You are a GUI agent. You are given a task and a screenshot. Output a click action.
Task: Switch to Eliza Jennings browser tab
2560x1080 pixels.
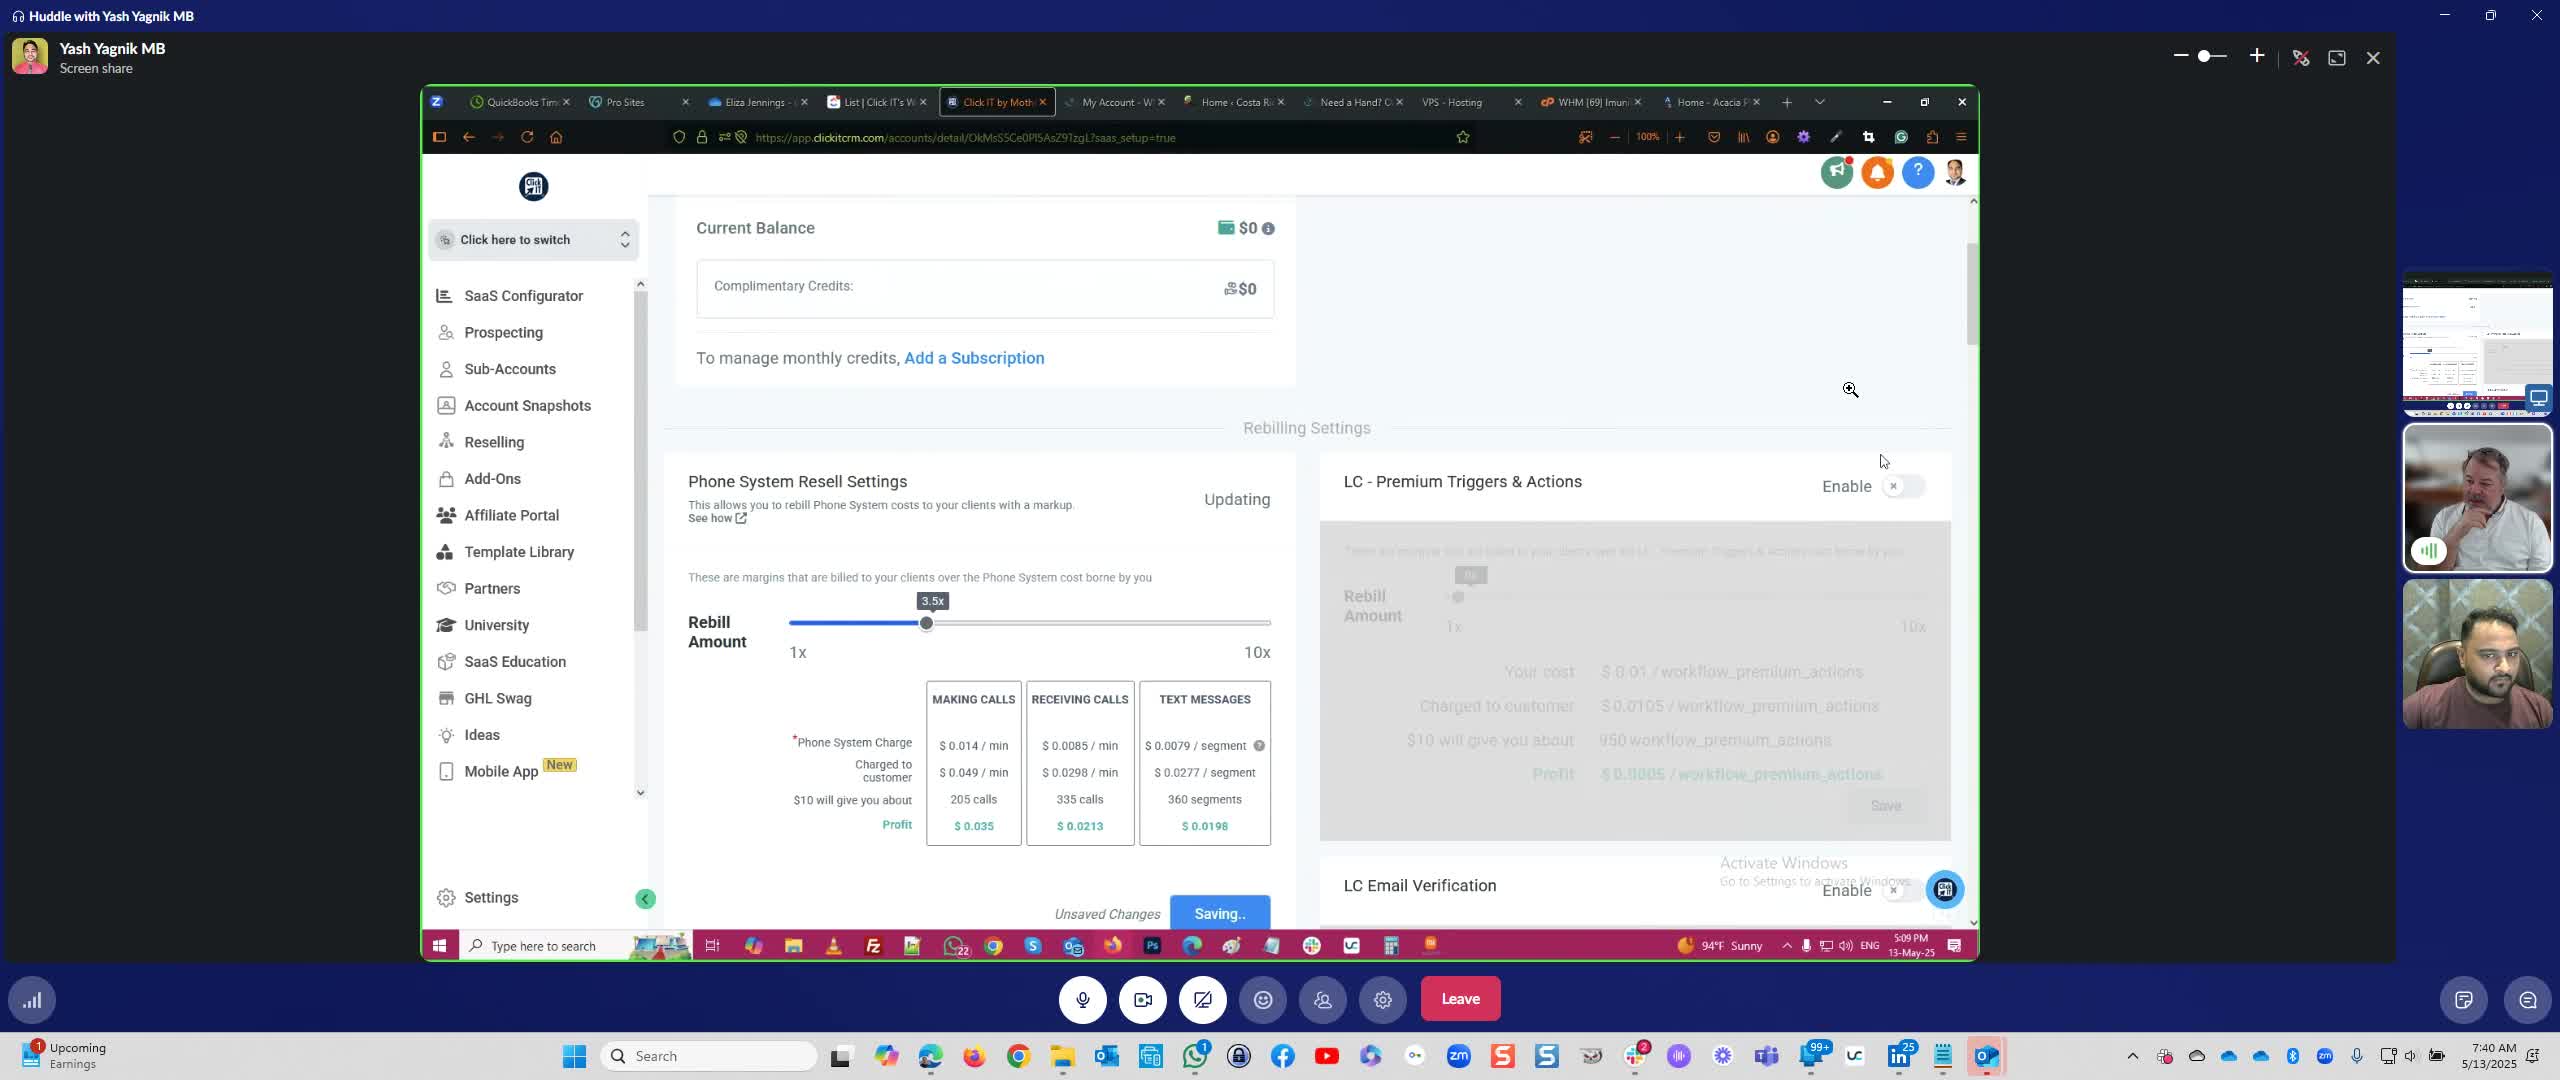pos(757,102)
